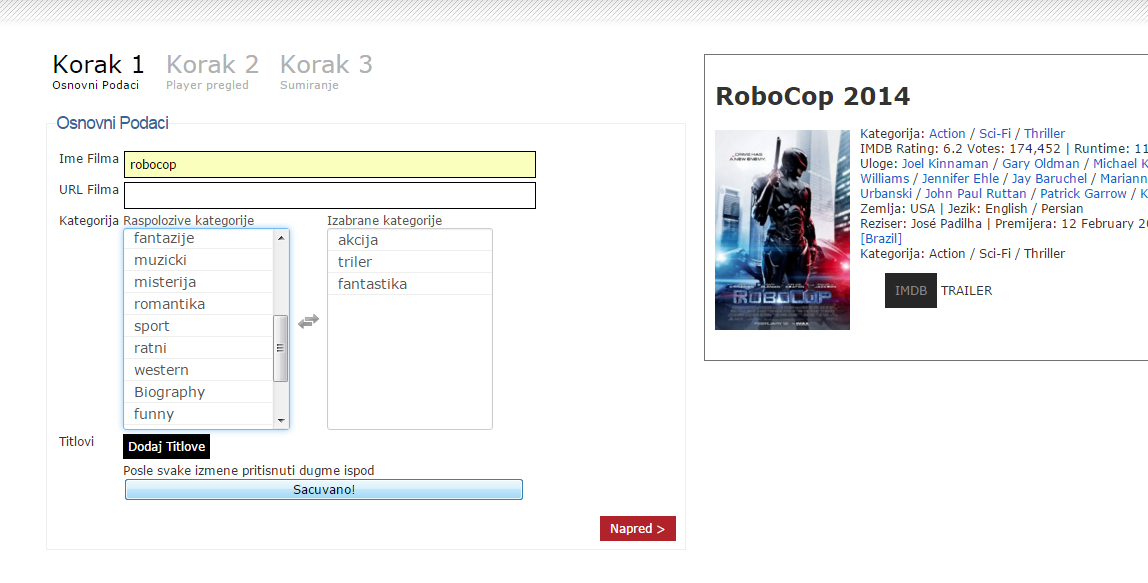Go to Korak 2 Player pregled tab

212,72
